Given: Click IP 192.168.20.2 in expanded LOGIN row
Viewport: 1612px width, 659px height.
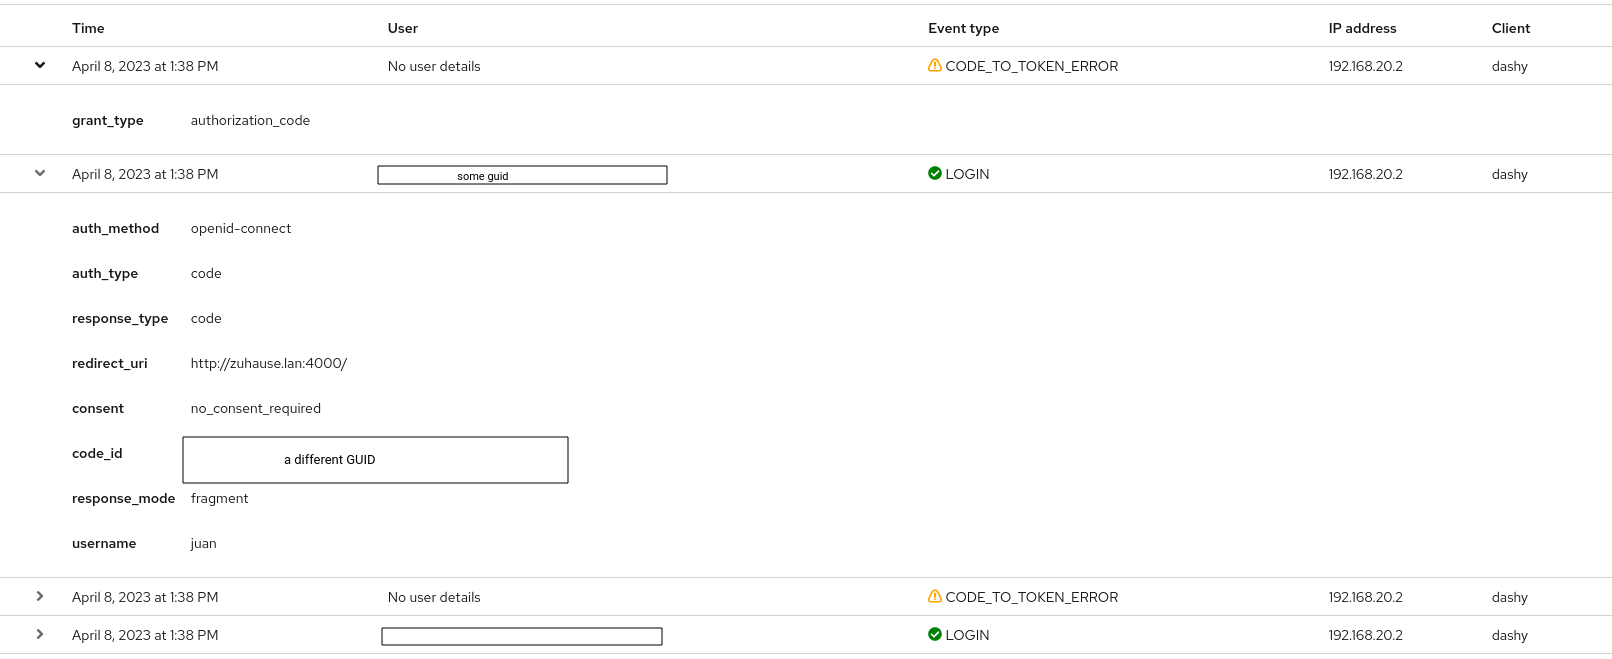Looking at the screenshot, I should 1365,174.
